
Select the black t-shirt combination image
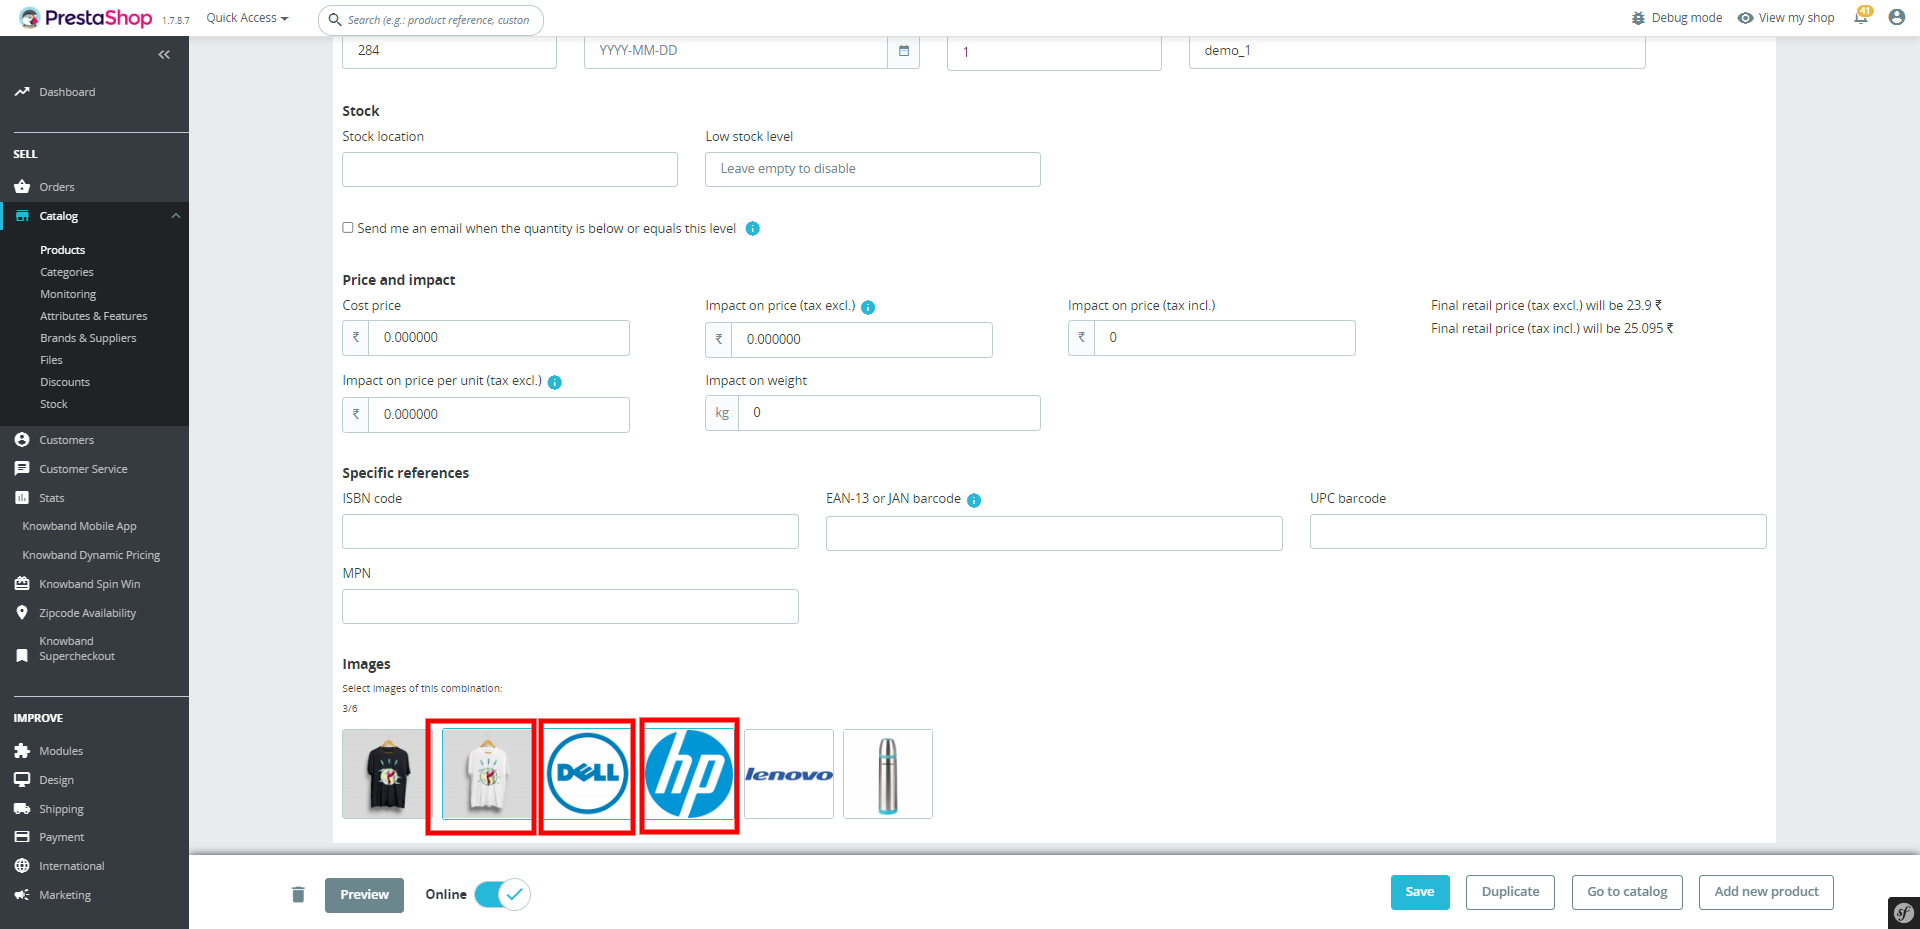387,774
